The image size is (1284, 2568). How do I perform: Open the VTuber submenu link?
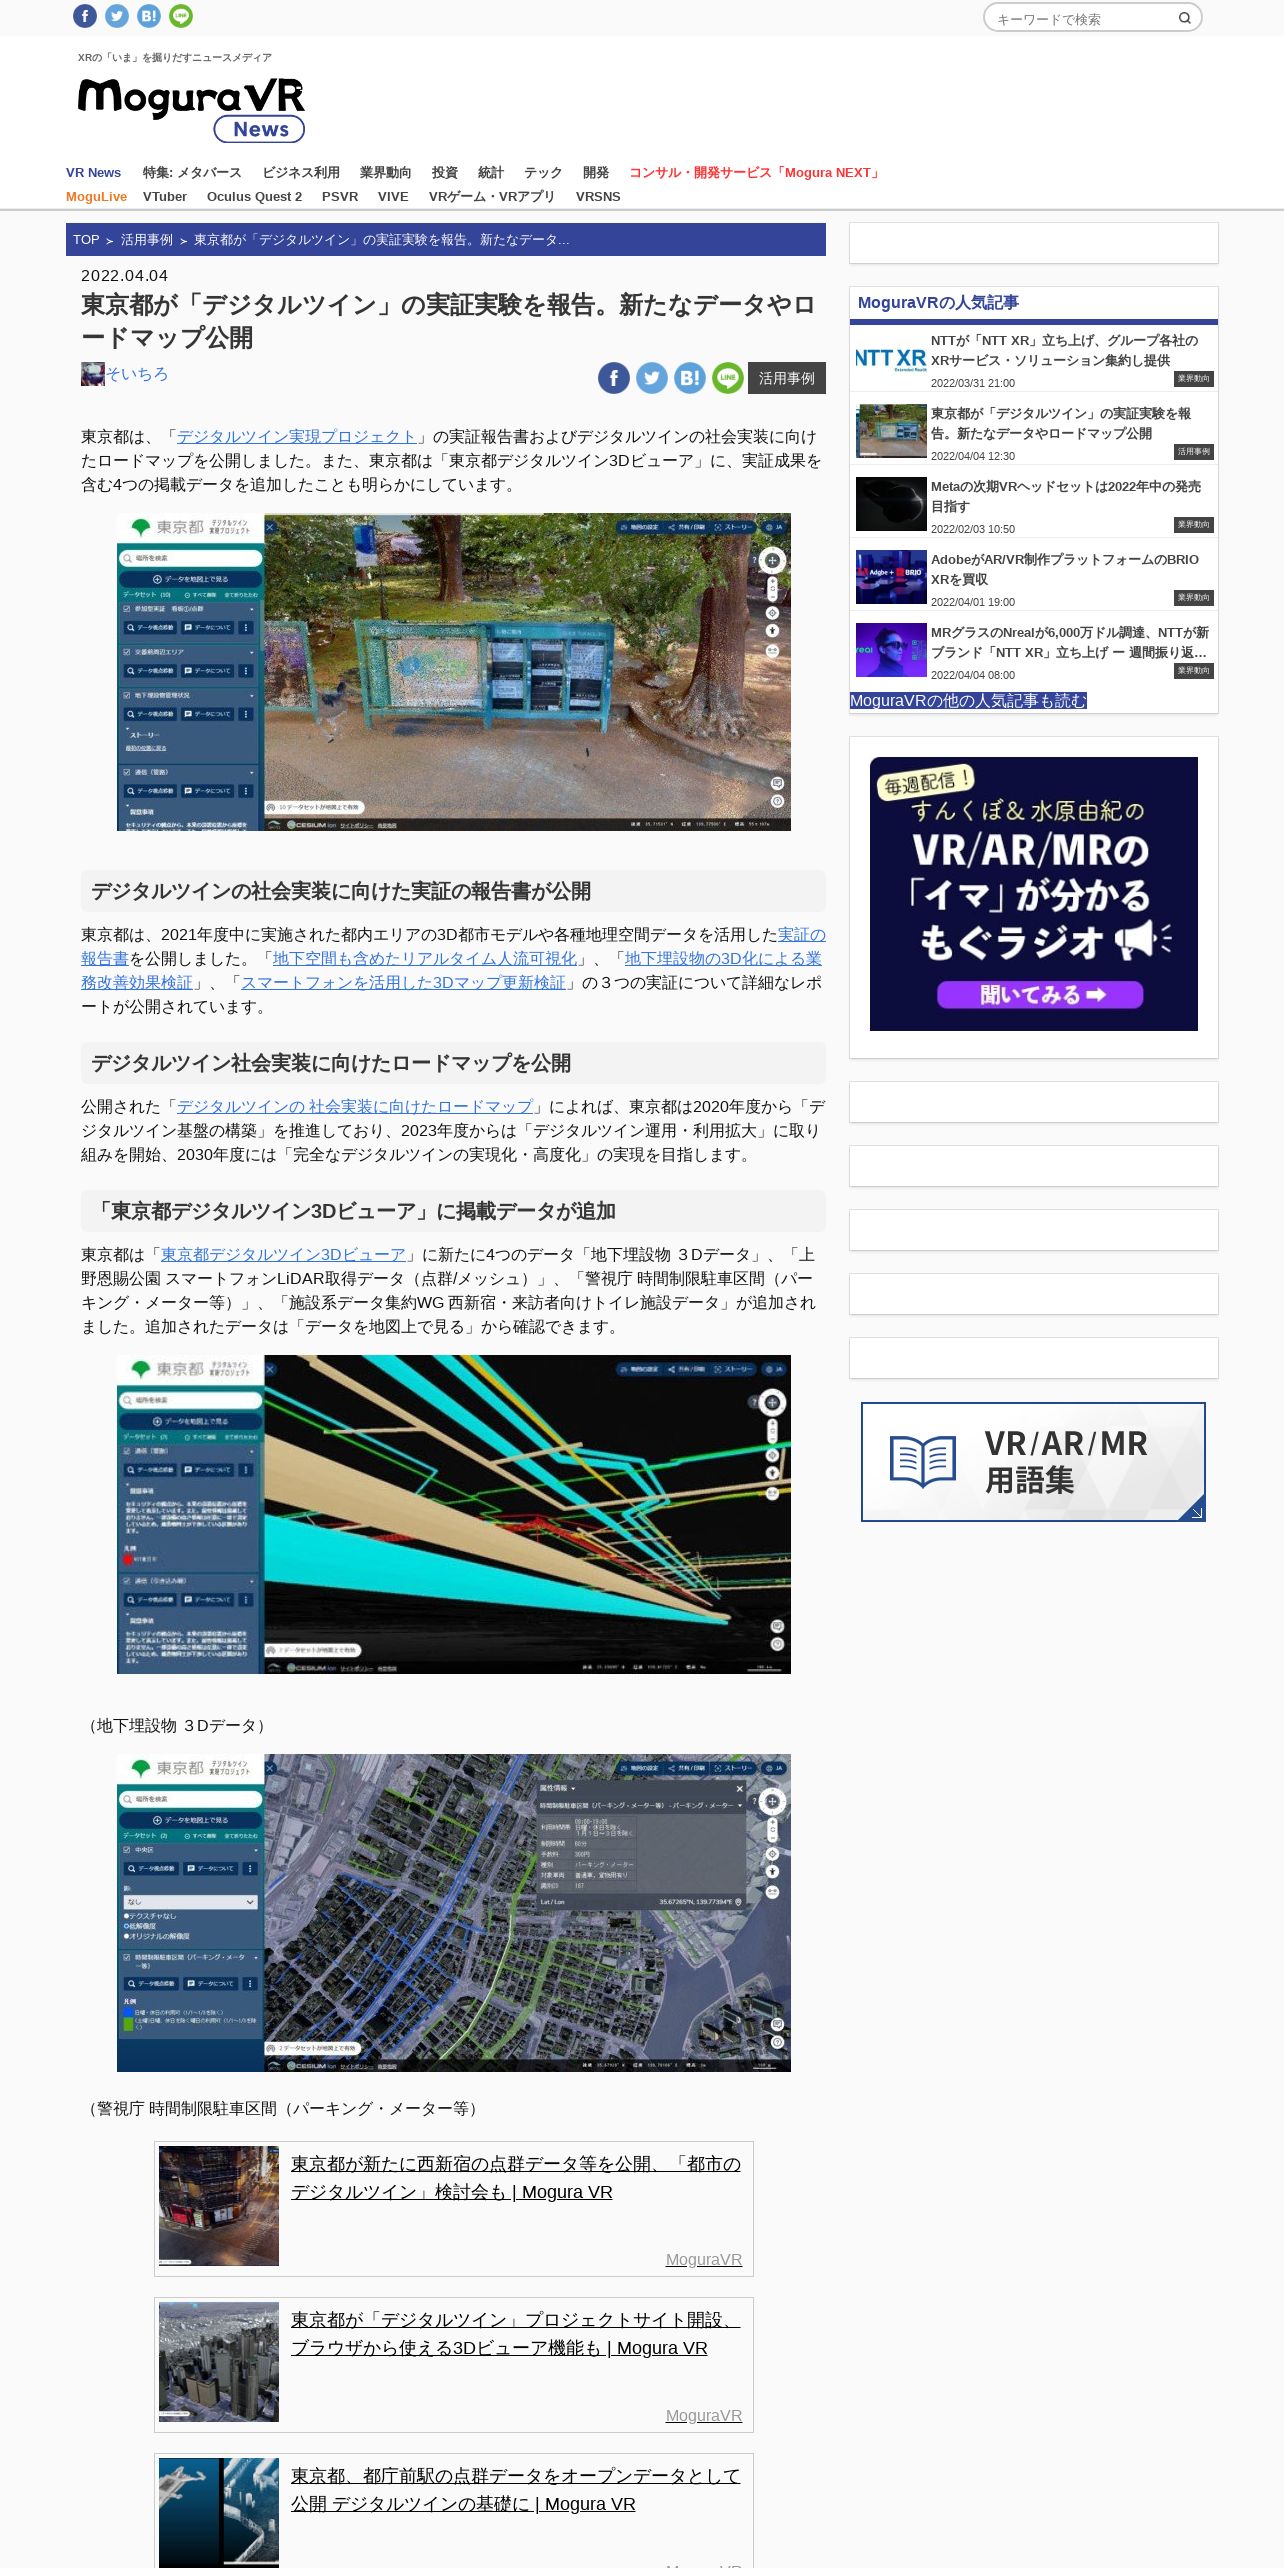coord(165,196)
